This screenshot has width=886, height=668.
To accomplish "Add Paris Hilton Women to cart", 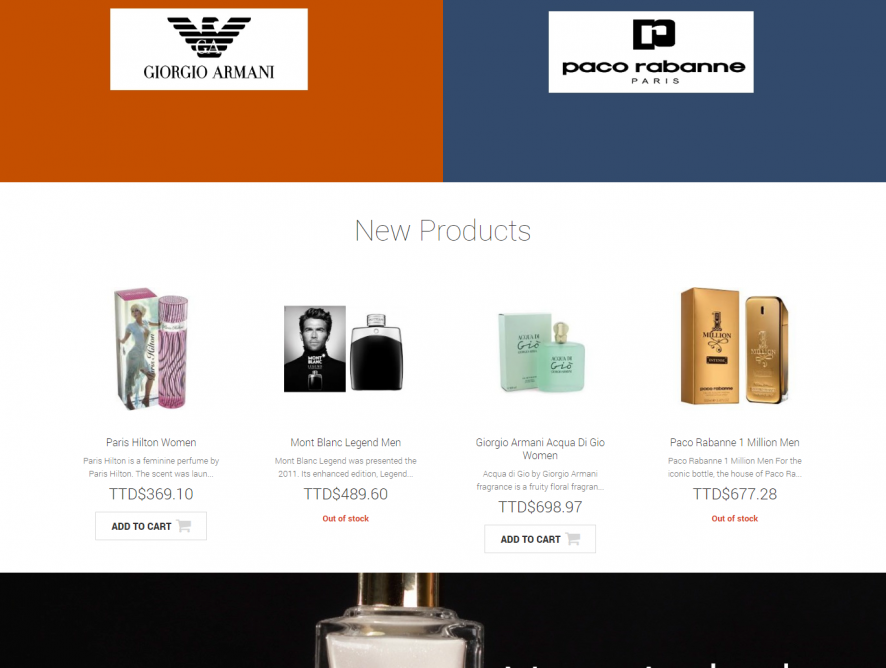I will [151, 526].
